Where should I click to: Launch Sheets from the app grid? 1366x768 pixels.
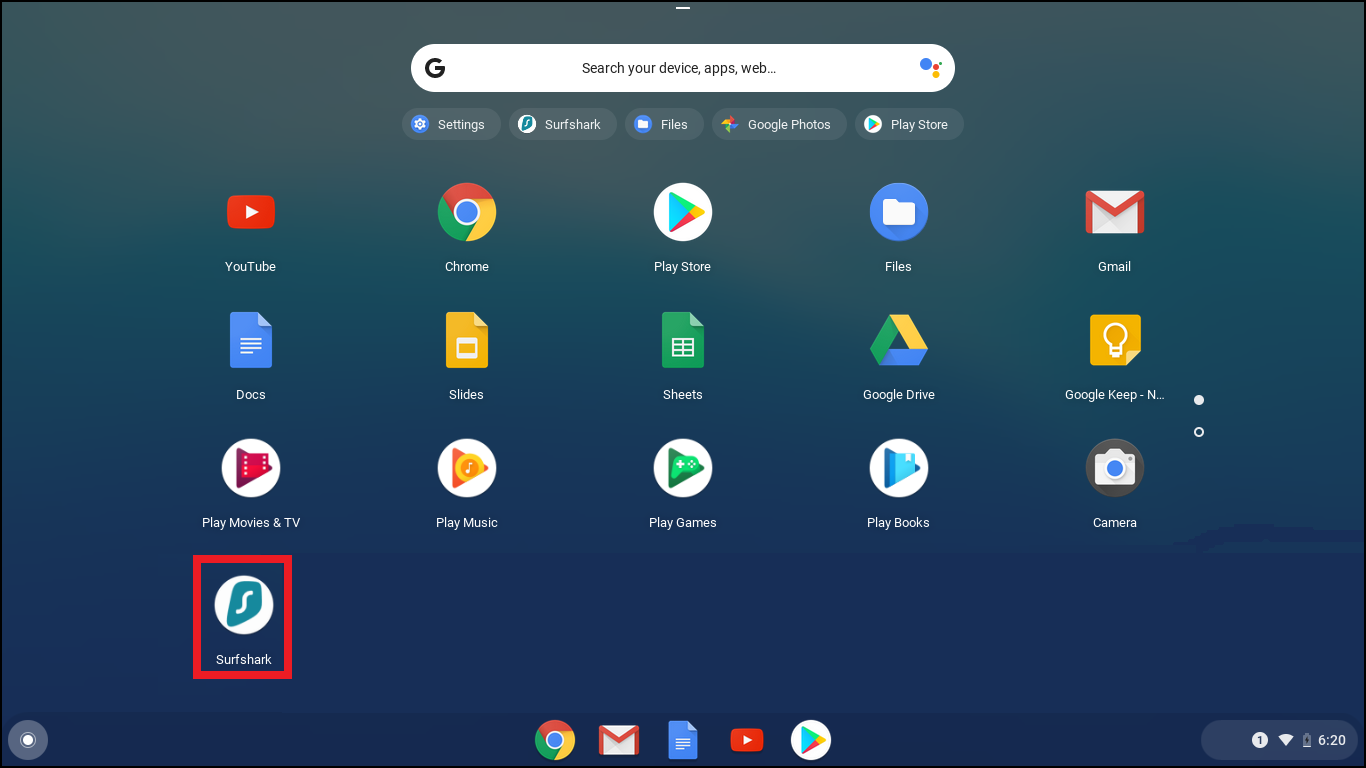click(682, 340)
